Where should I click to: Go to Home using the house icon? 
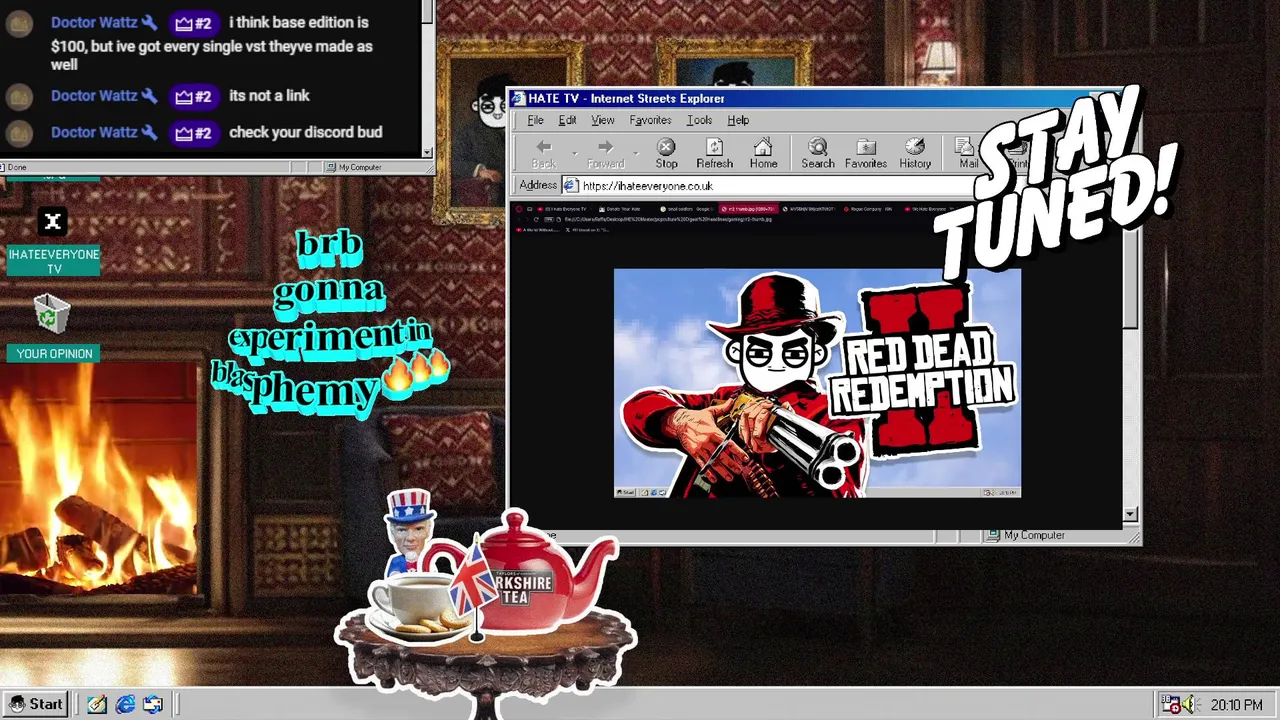[x=763, y=147]
